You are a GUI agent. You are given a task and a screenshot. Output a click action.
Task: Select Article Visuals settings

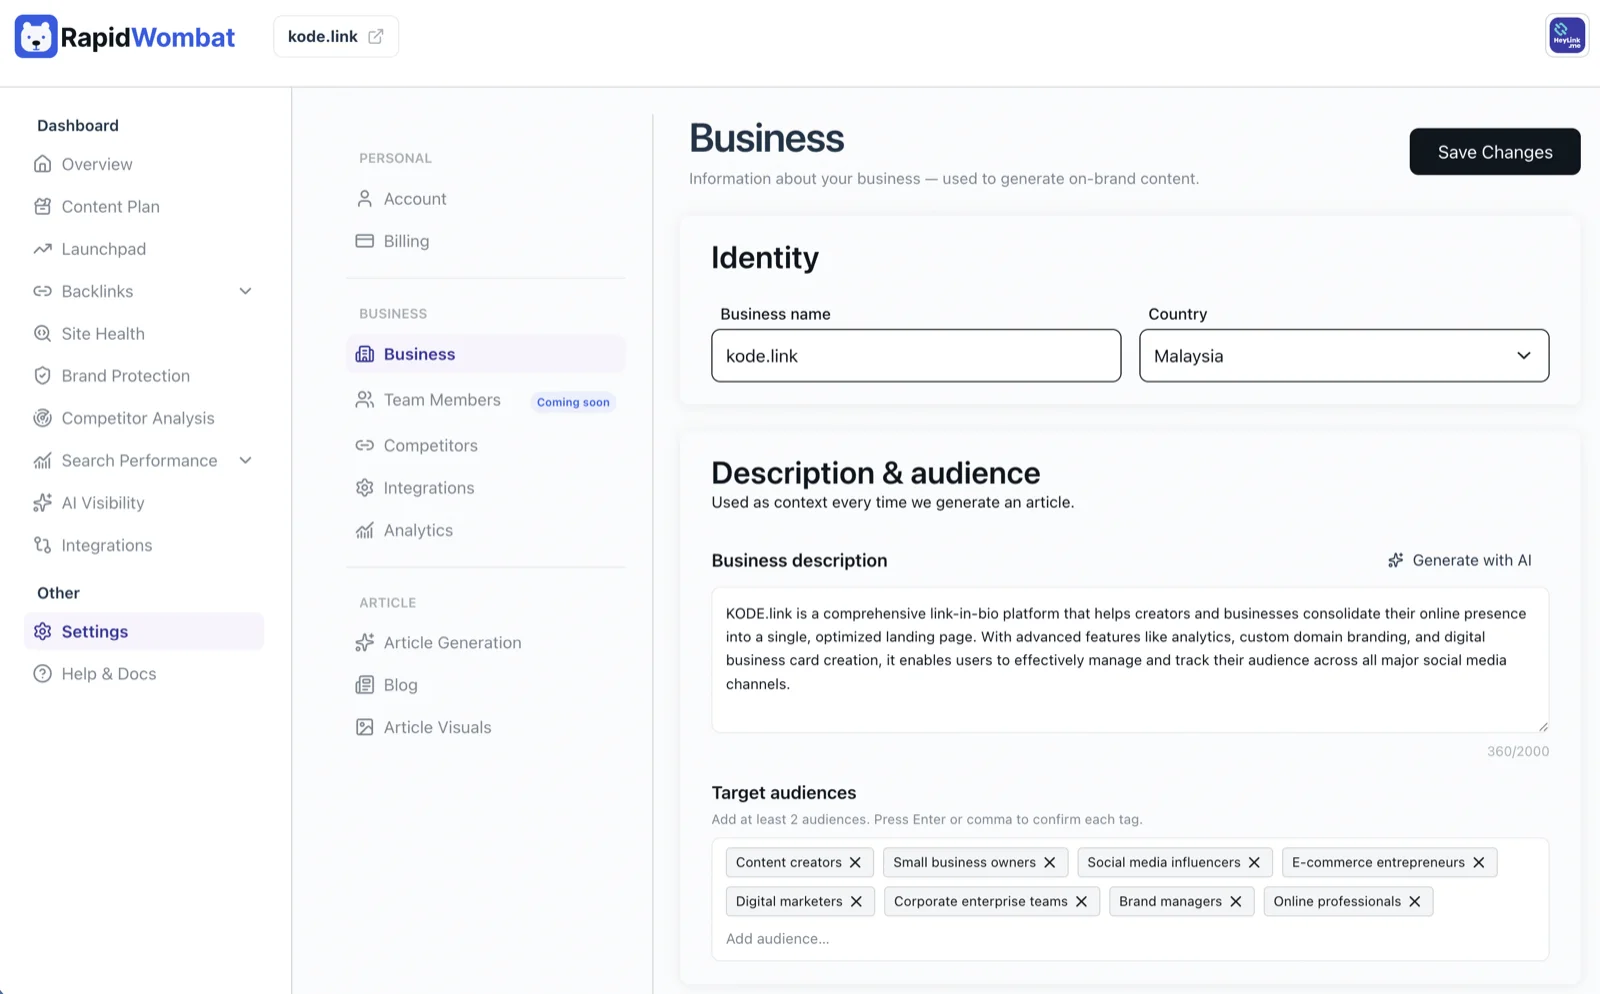pyautogui.click(x=438, y=727)
